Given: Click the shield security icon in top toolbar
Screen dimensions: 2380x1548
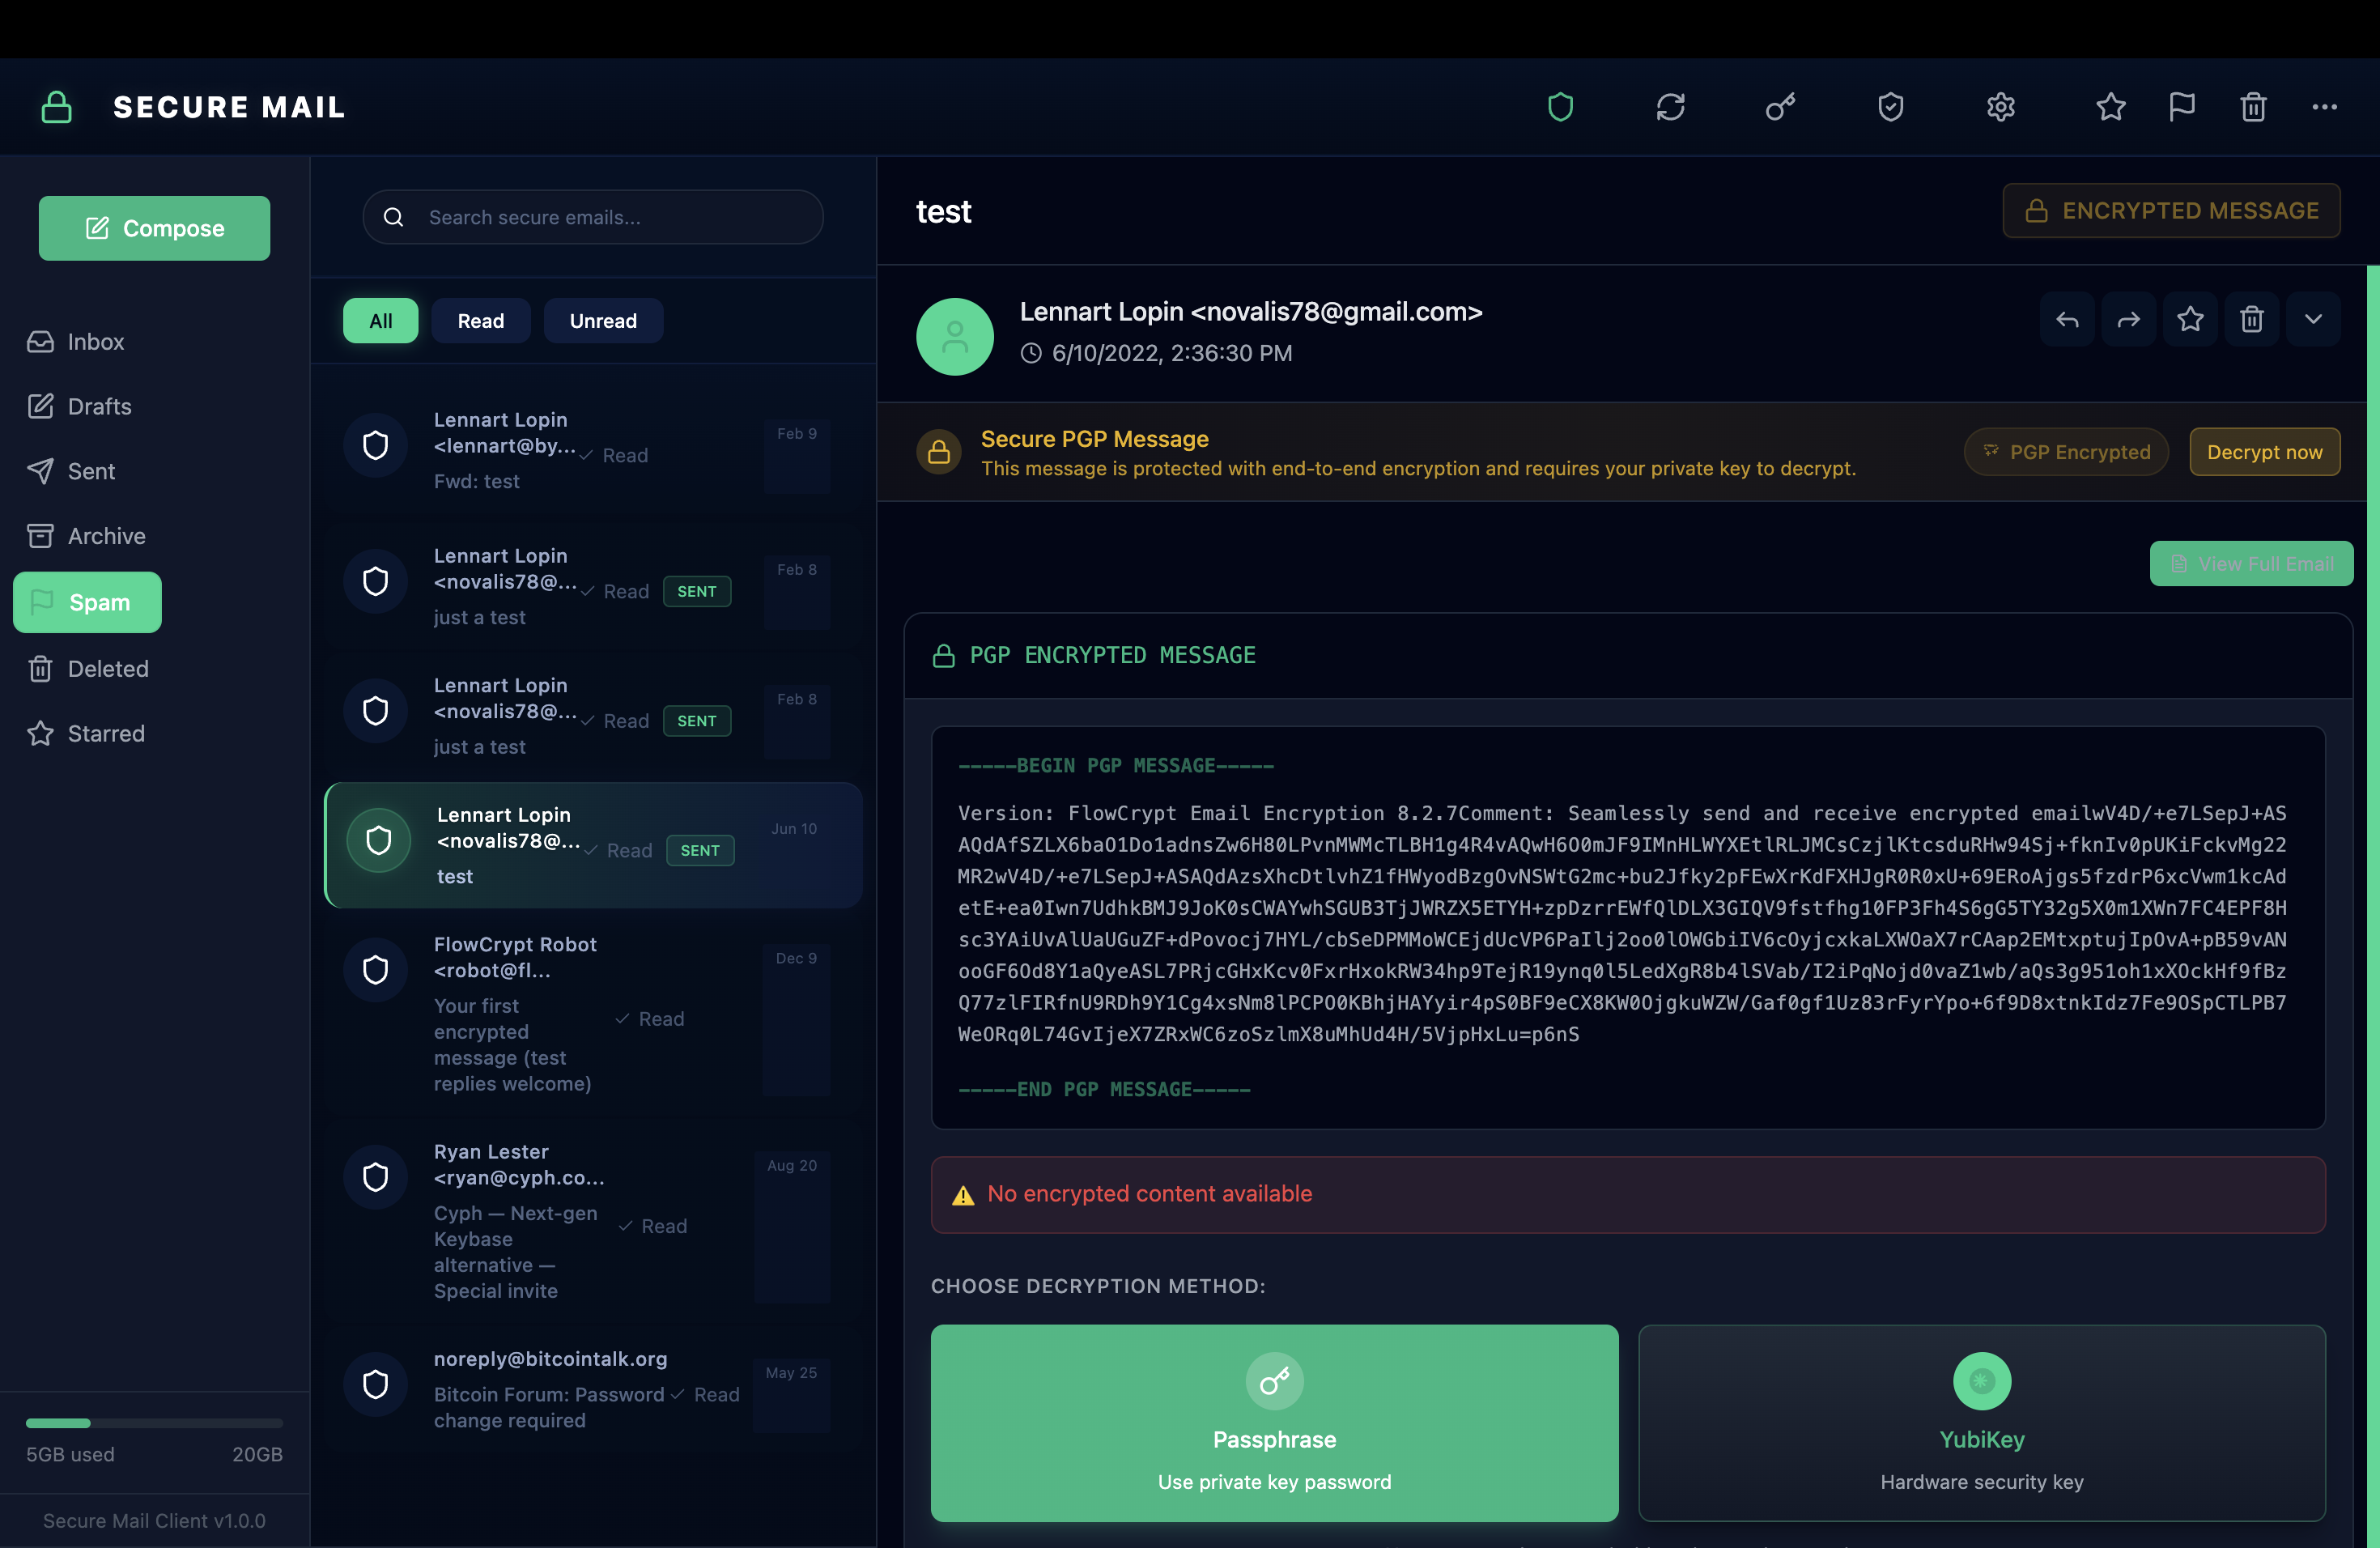Looking at the screenshot, I should tap(1561, 107).
